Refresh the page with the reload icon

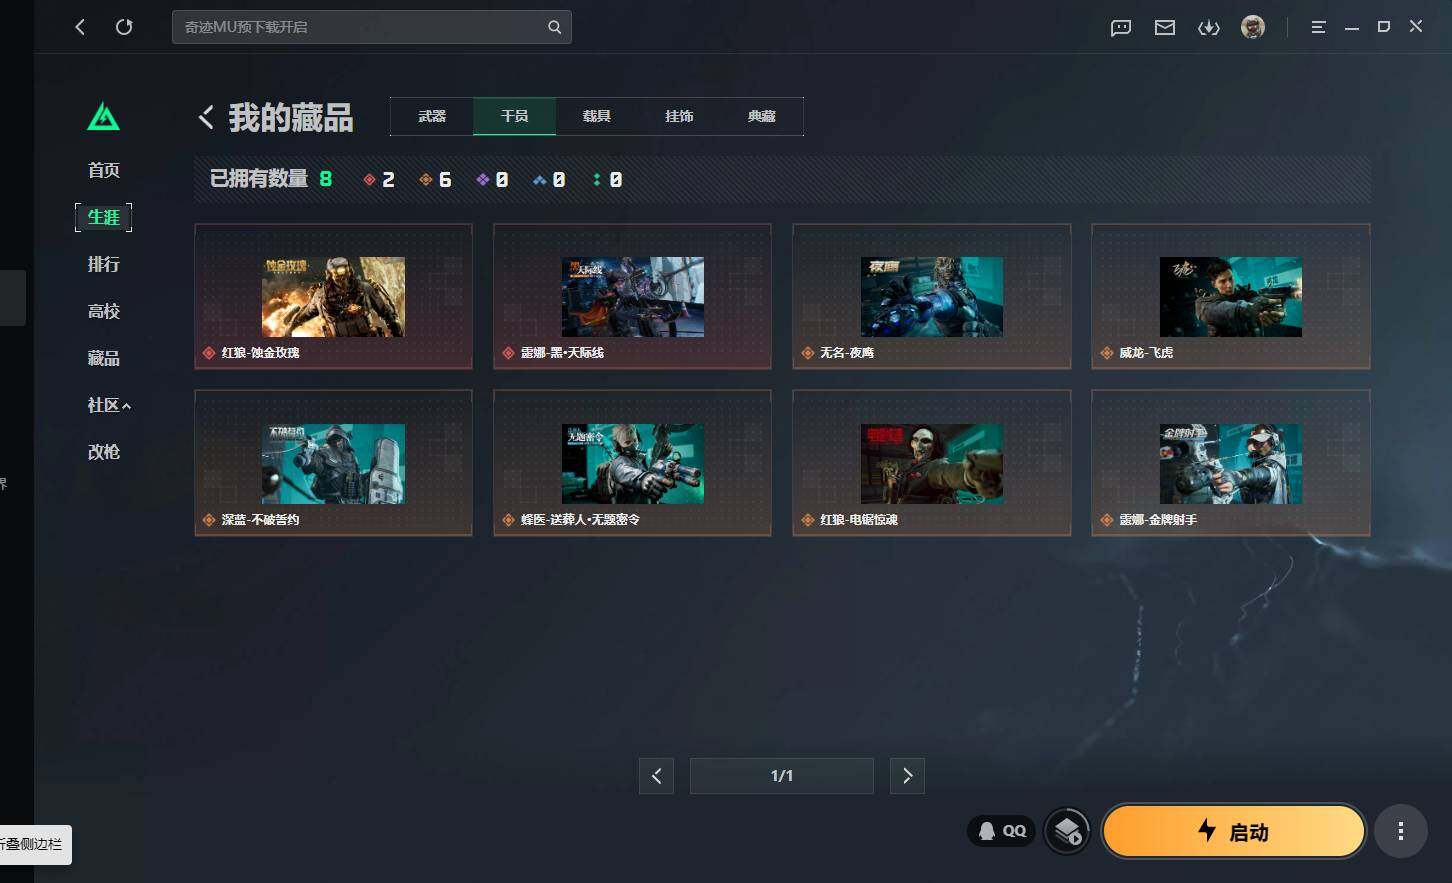(124, 27)
